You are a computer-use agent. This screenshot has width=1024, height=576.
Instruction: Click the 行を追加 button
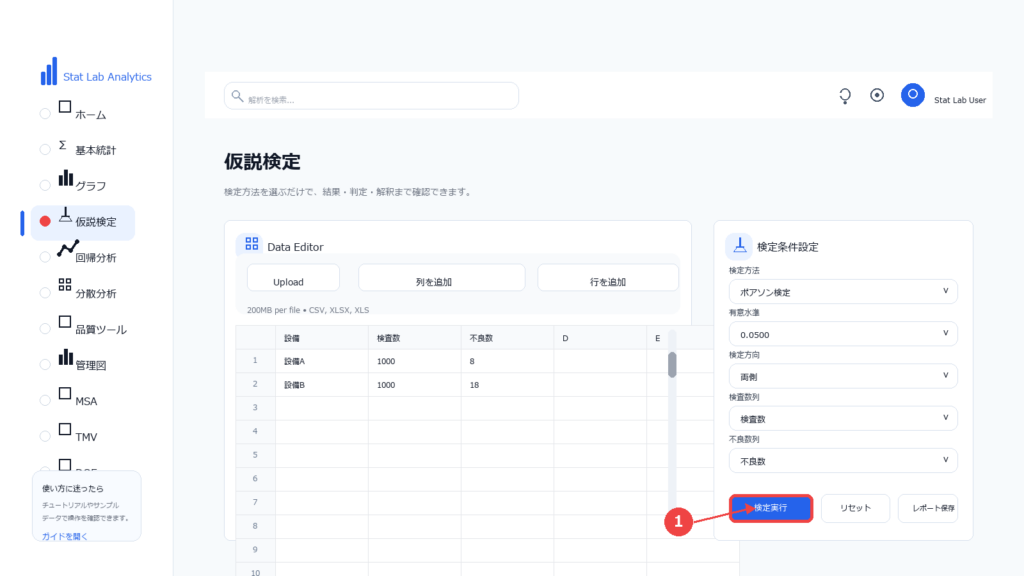pos(608,278)
